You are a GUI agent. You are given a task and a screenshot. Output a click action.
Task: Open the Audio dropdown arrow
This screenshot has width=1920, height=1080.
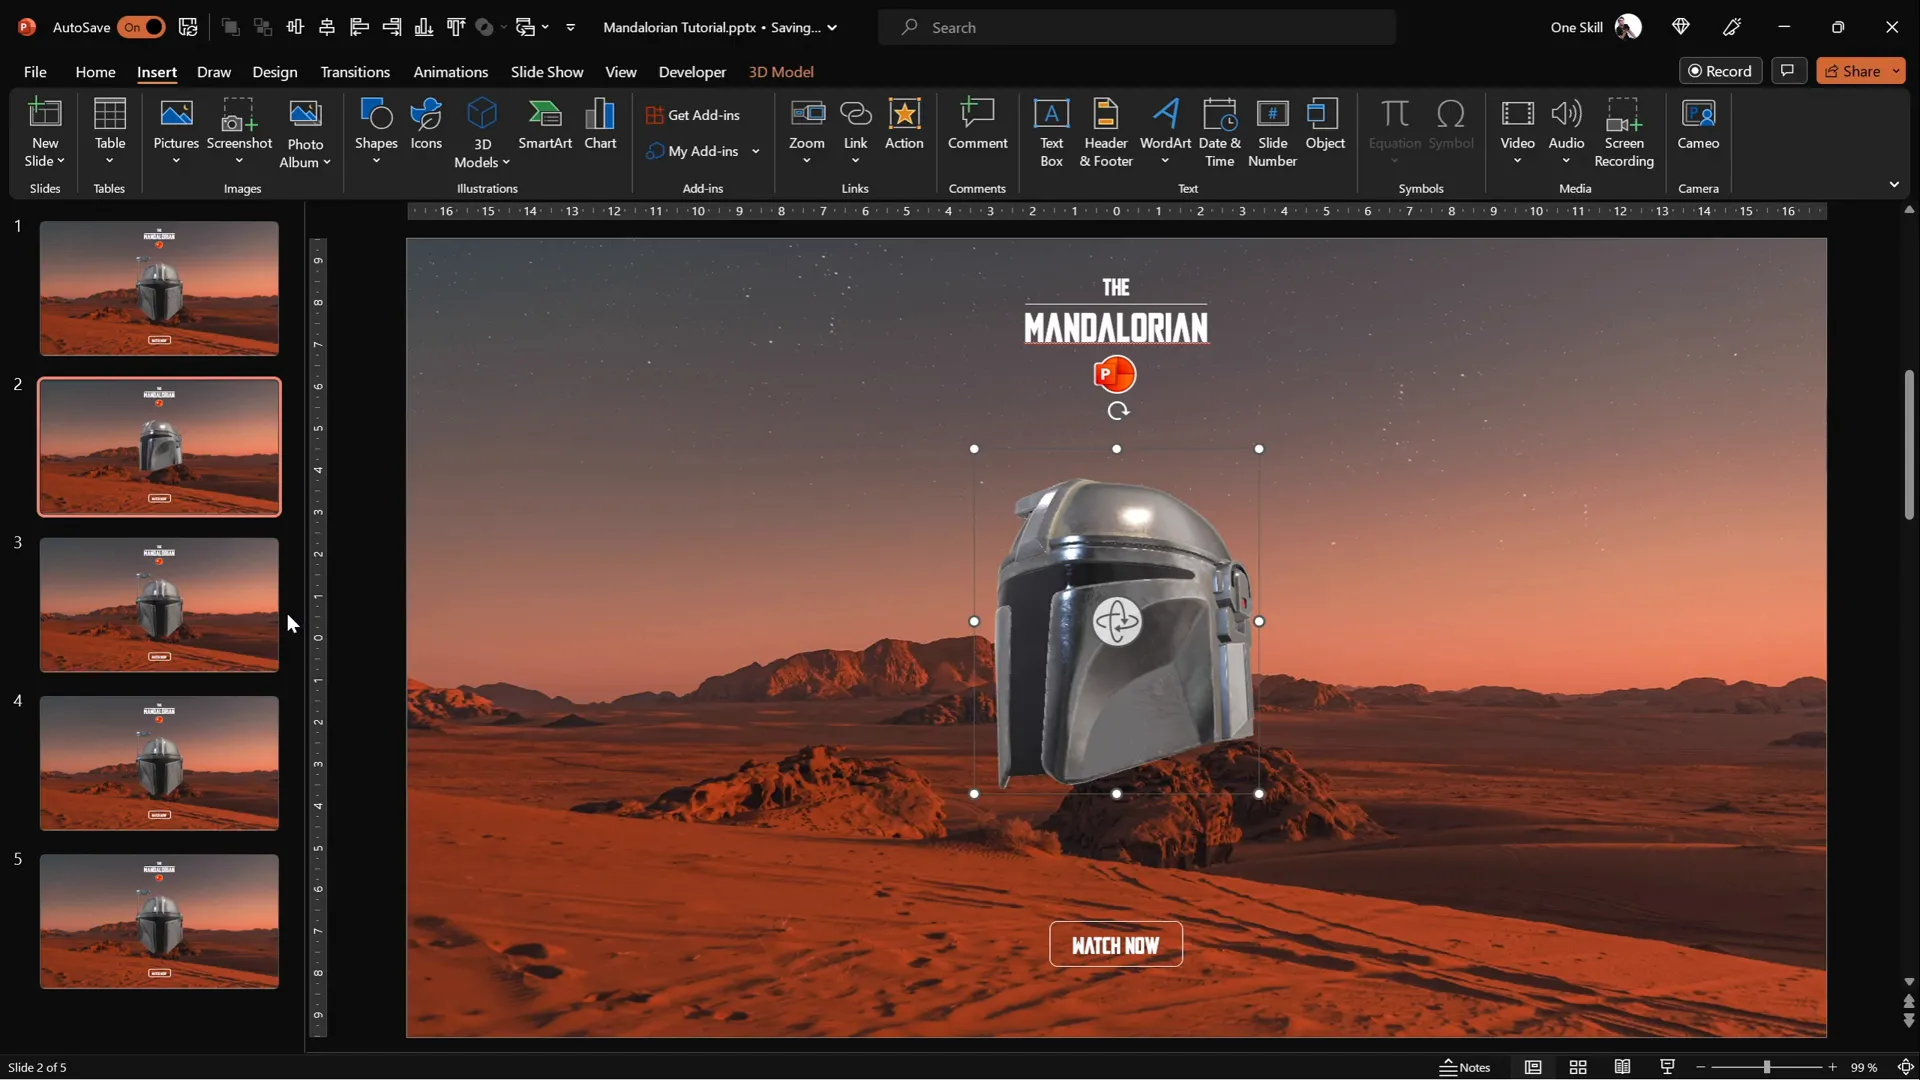(x=1566, y=161)
